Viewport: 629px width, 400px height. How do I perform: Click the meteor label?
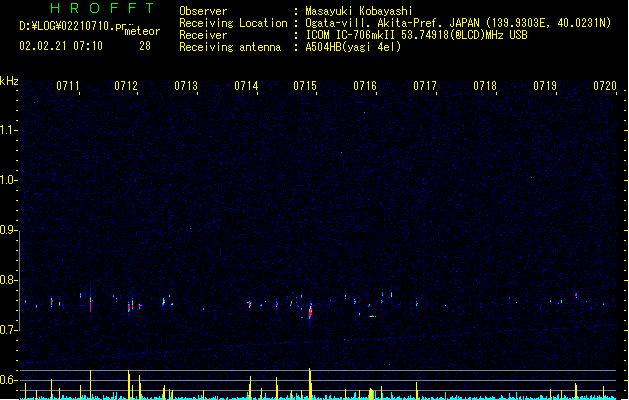142,31
